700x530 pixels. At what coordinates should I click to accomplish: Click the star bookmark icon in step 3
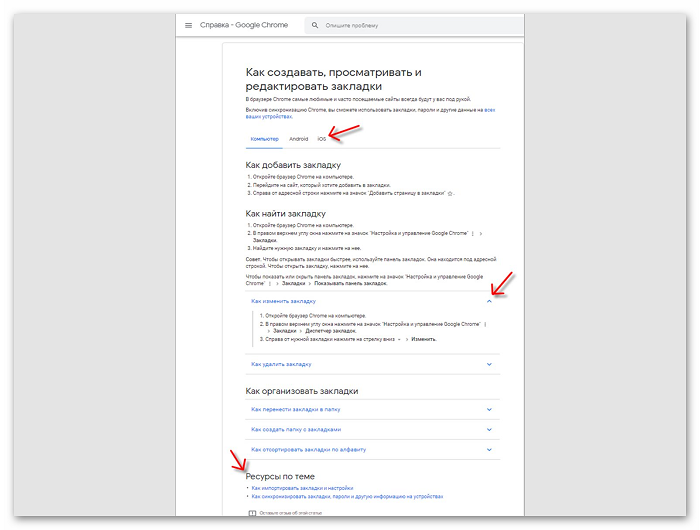click(450, 193)
